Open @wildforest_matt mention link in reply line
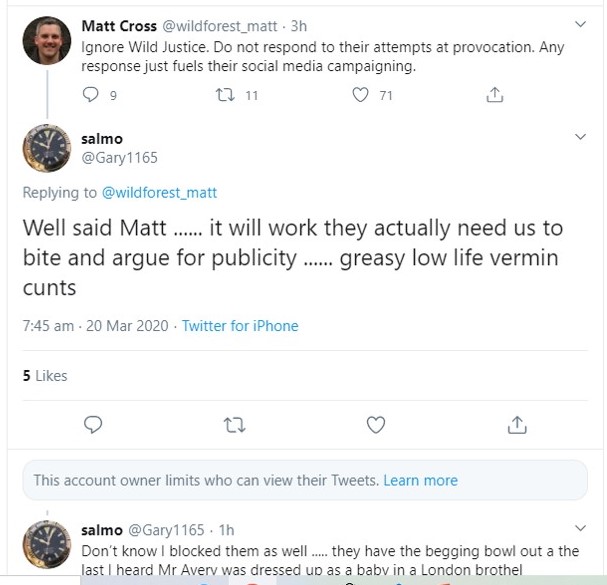 (x=159, y=193)
